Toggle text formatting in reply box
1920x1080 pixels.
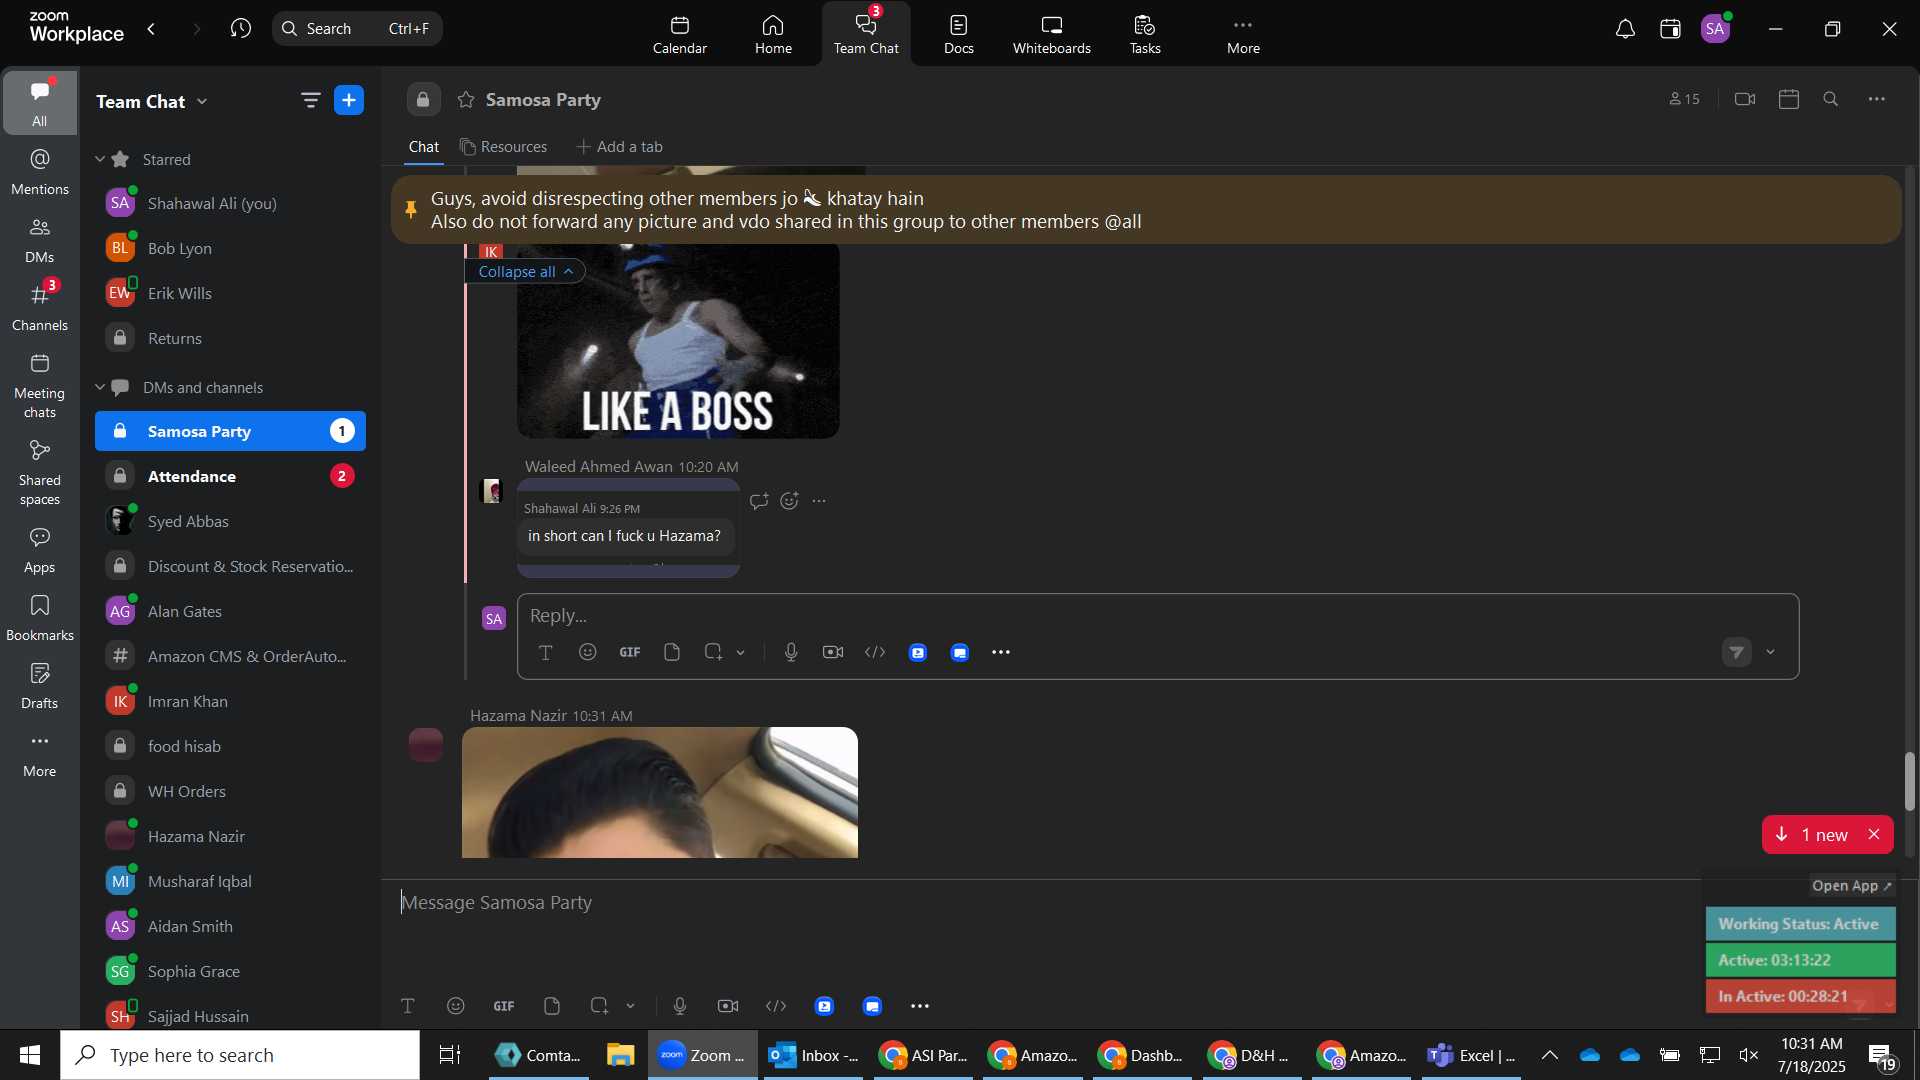click(546, 652)
